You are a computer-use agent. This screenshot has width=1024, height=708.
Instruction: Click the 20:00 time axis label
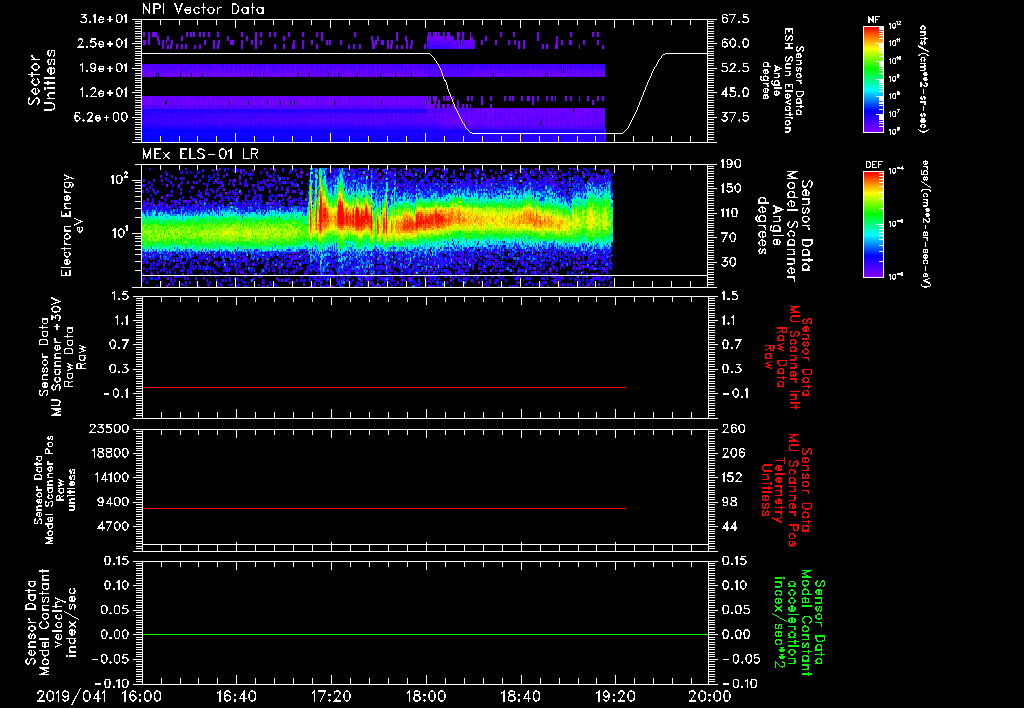pos(709,695)
